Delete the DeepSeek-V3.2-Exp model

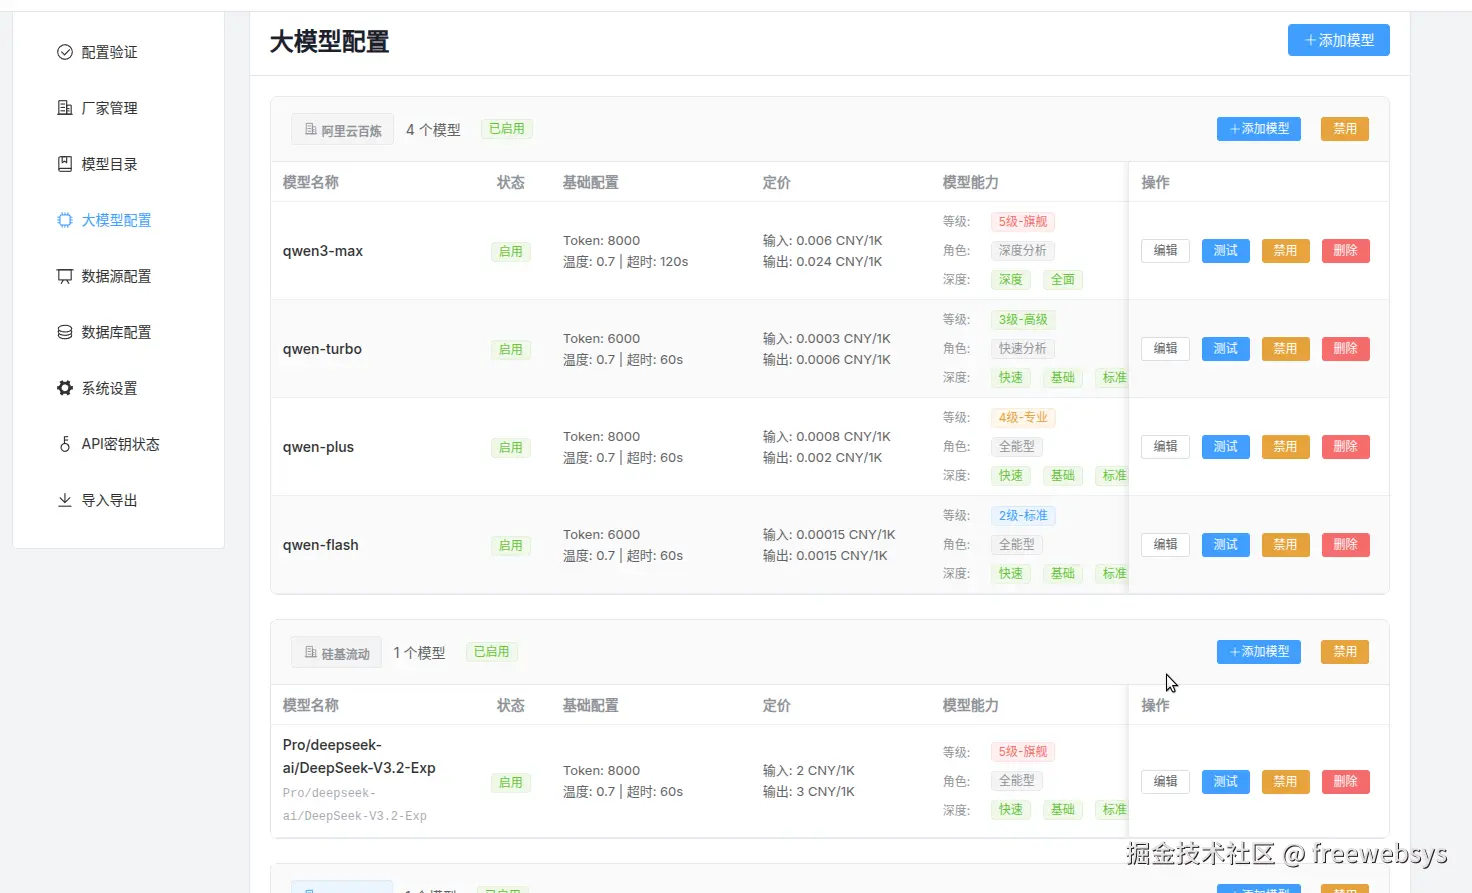pos(1345,782)
